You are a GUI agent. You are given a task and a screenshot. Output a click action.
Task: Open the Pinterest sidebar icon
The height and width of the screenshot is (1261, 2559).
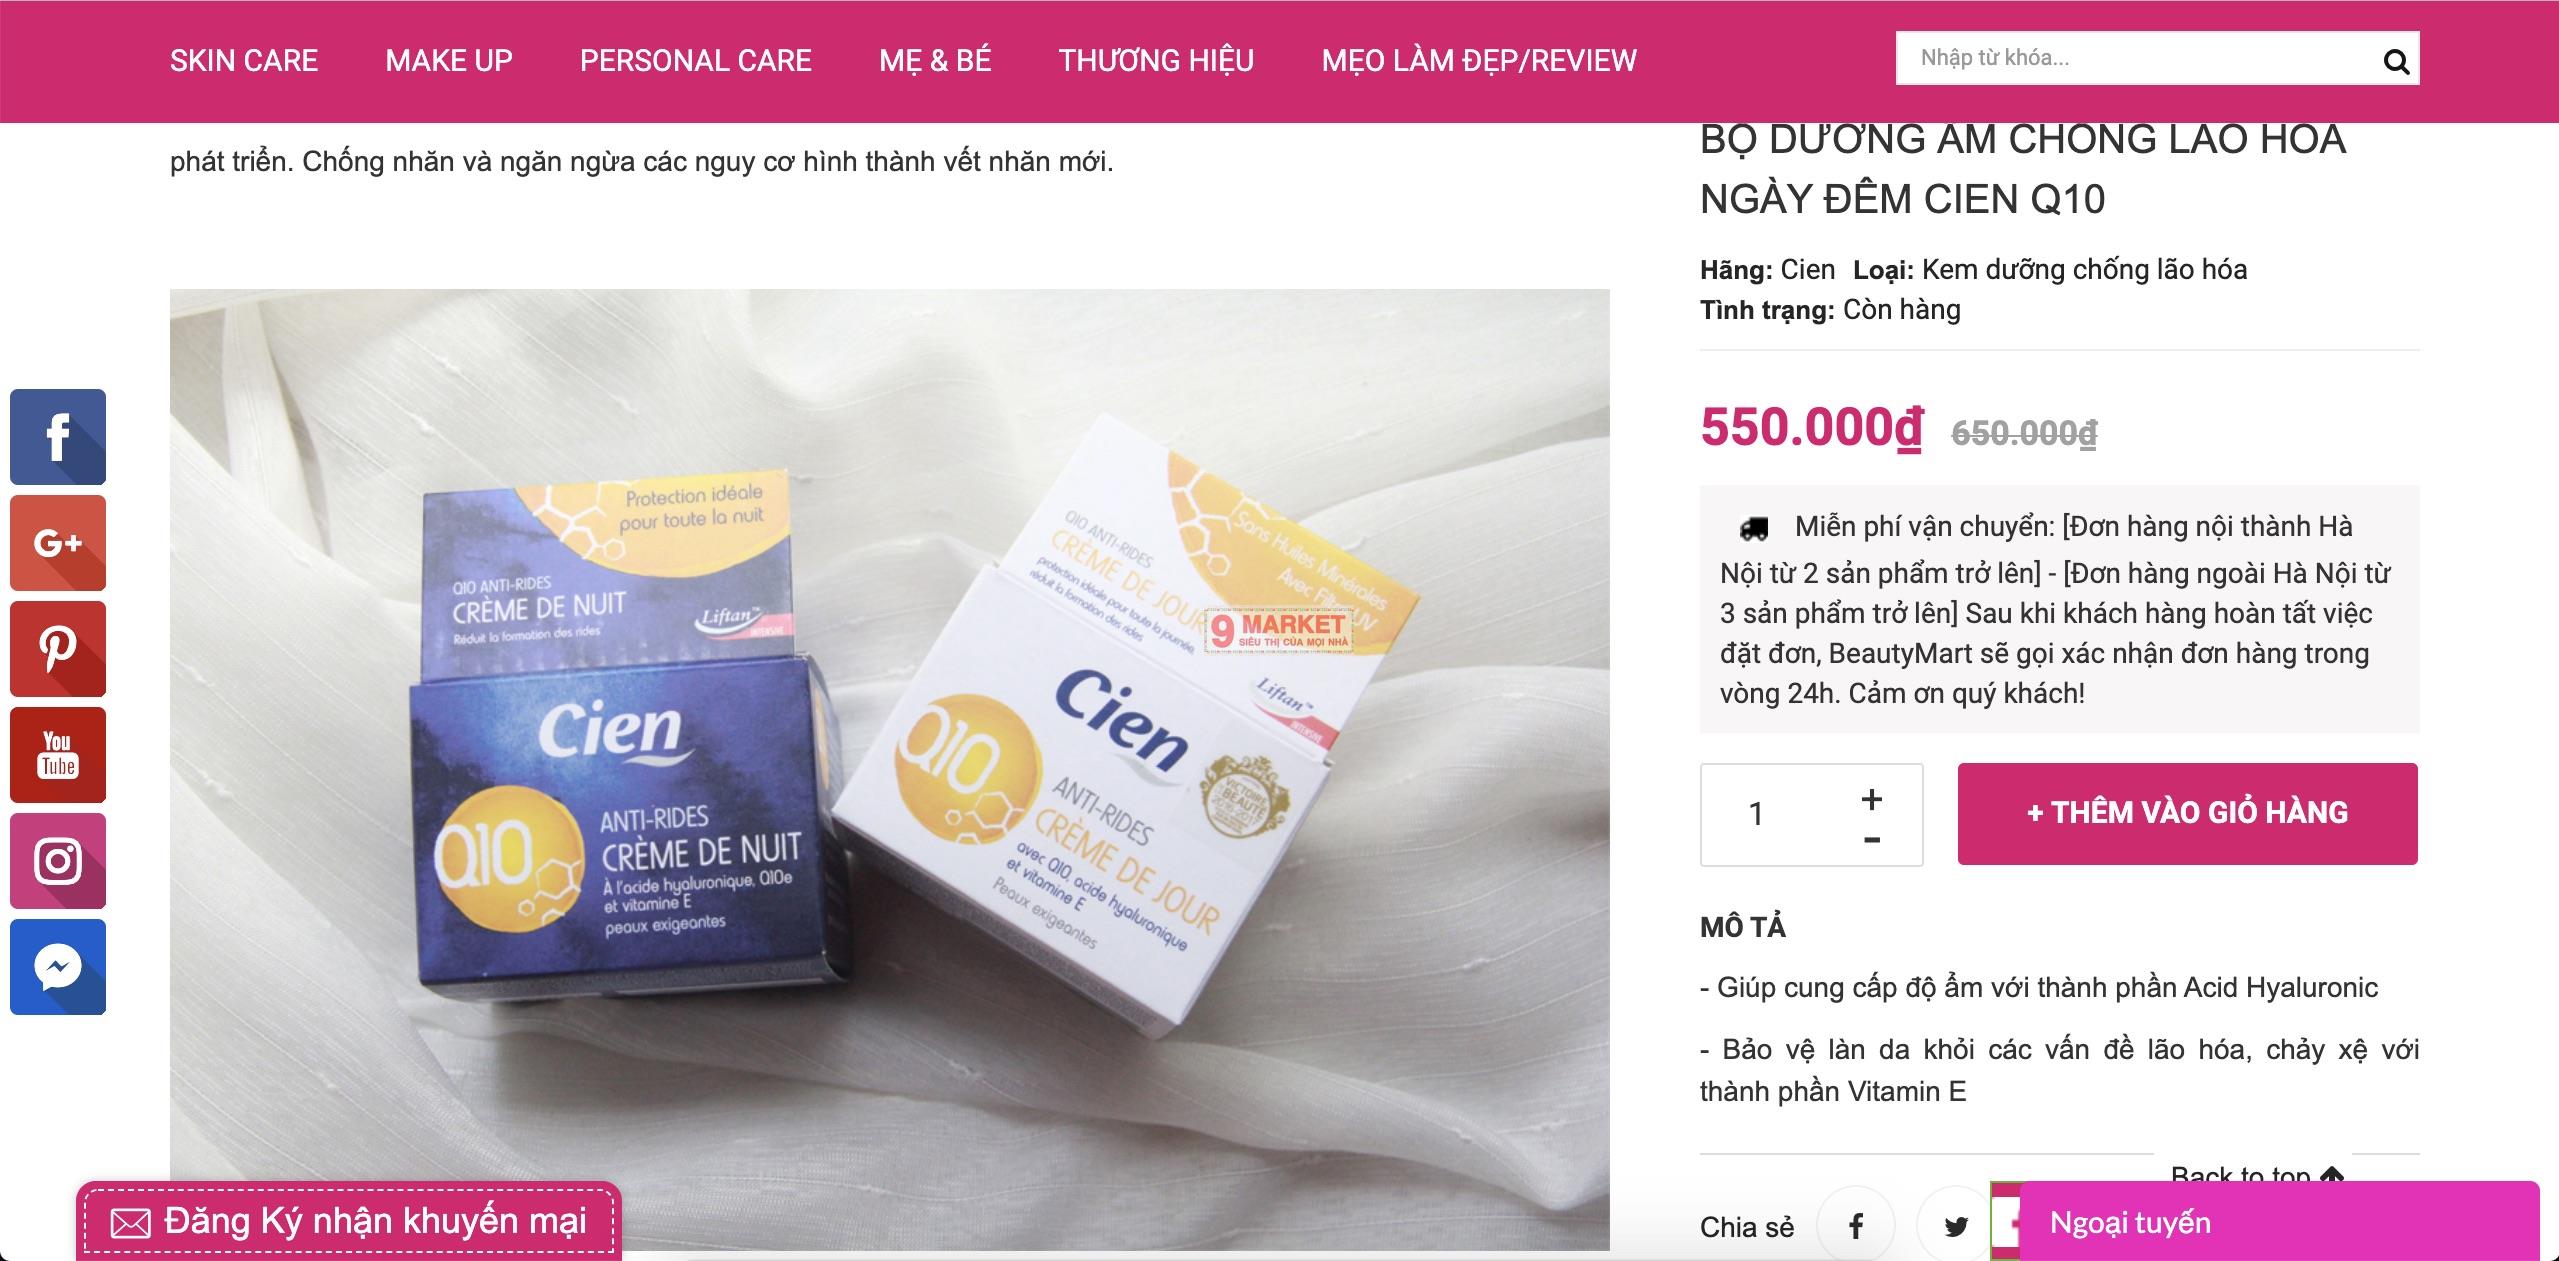pos(58,649)
